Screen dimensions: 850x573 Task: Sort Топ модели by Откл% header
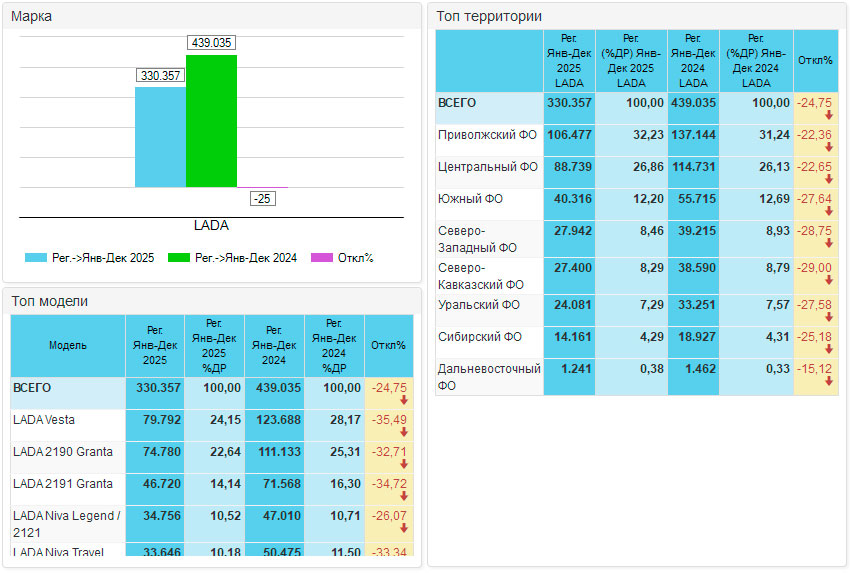[x=388, y=345]
